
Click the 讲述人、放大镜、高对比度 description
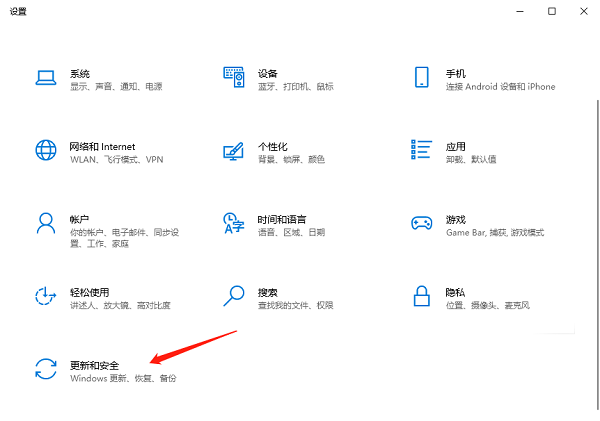pos(120,306)
